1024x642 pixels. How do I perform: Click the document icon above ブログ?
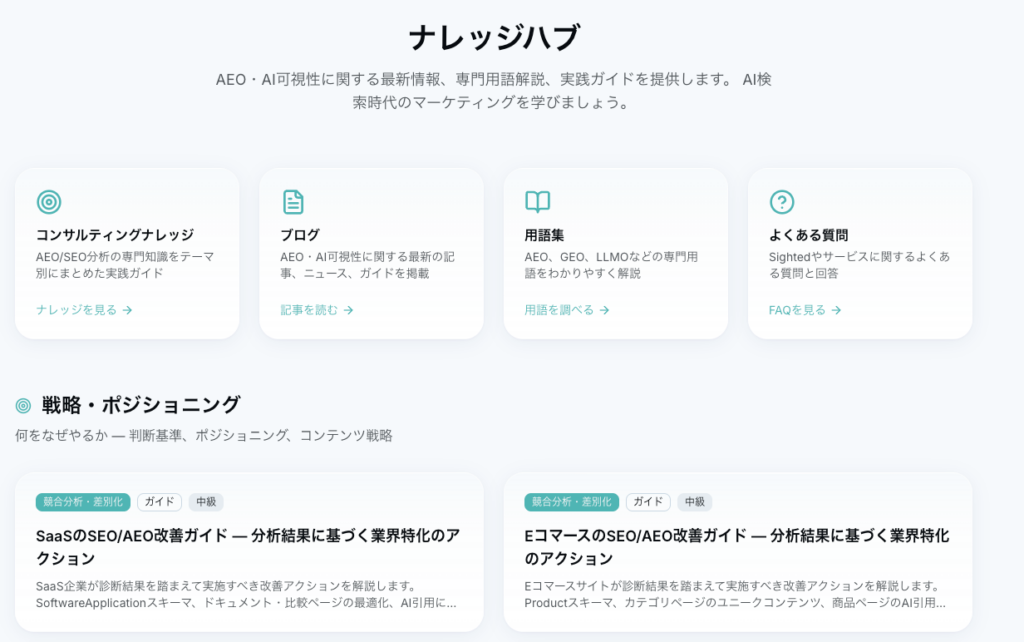(x=292, y=201)
